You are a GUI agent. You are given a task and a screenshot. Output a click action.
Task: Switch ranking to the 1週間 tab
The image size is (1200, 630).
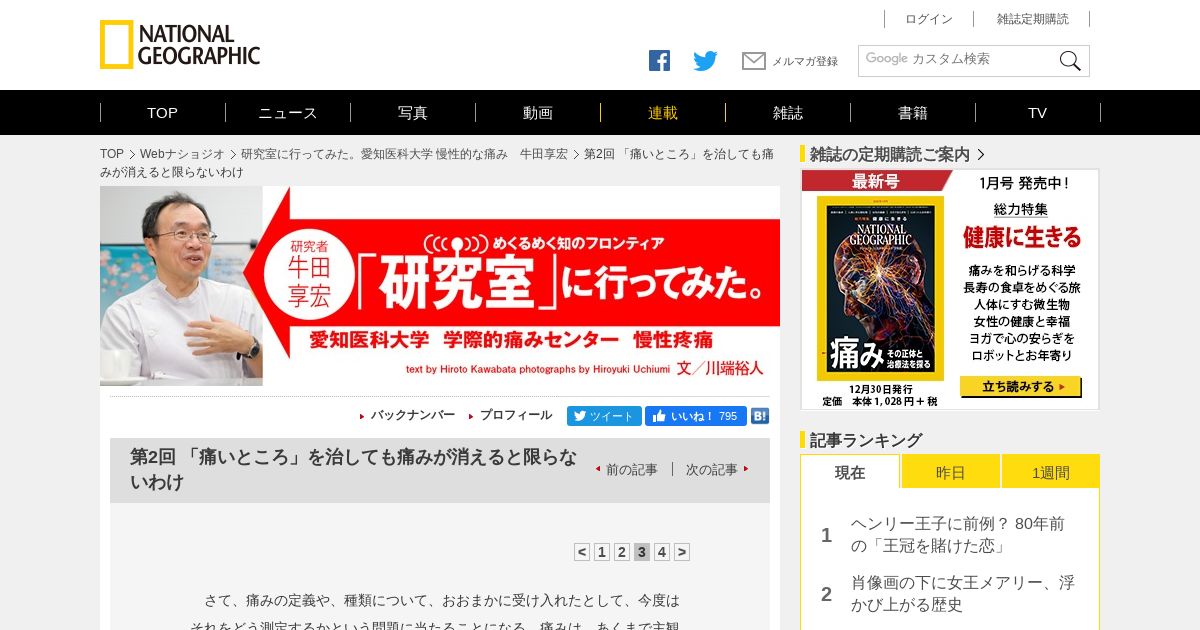(x=1051, y=472)
